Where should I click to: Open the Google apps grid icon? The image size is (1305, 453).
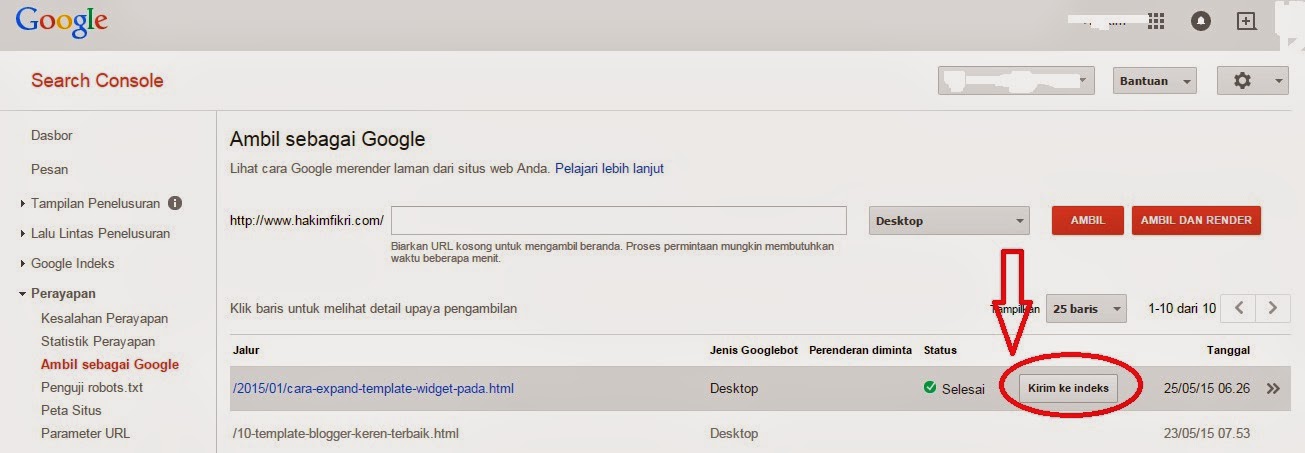point(1157,21)
